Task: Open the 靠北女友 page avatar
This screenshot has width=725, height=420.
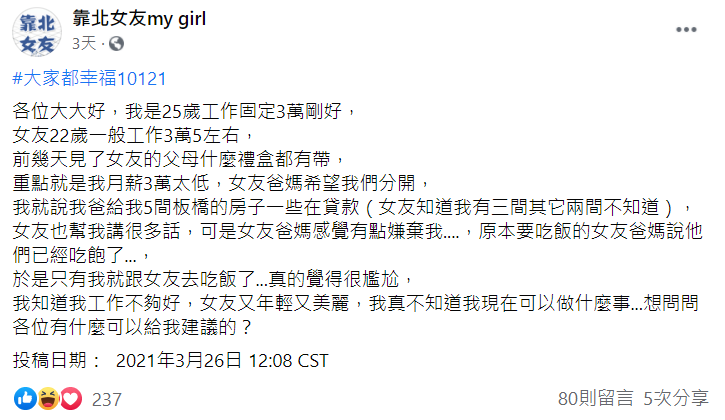Action: click(37, 32)
